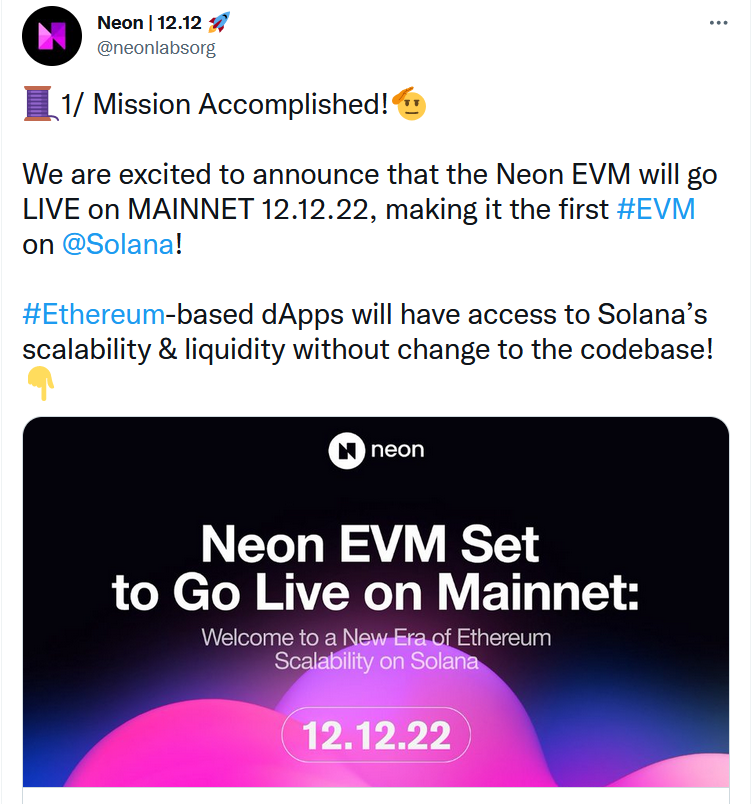Click the saluting face emoji
Viewport: 754px width, 804px height.
tap(410, 103)
